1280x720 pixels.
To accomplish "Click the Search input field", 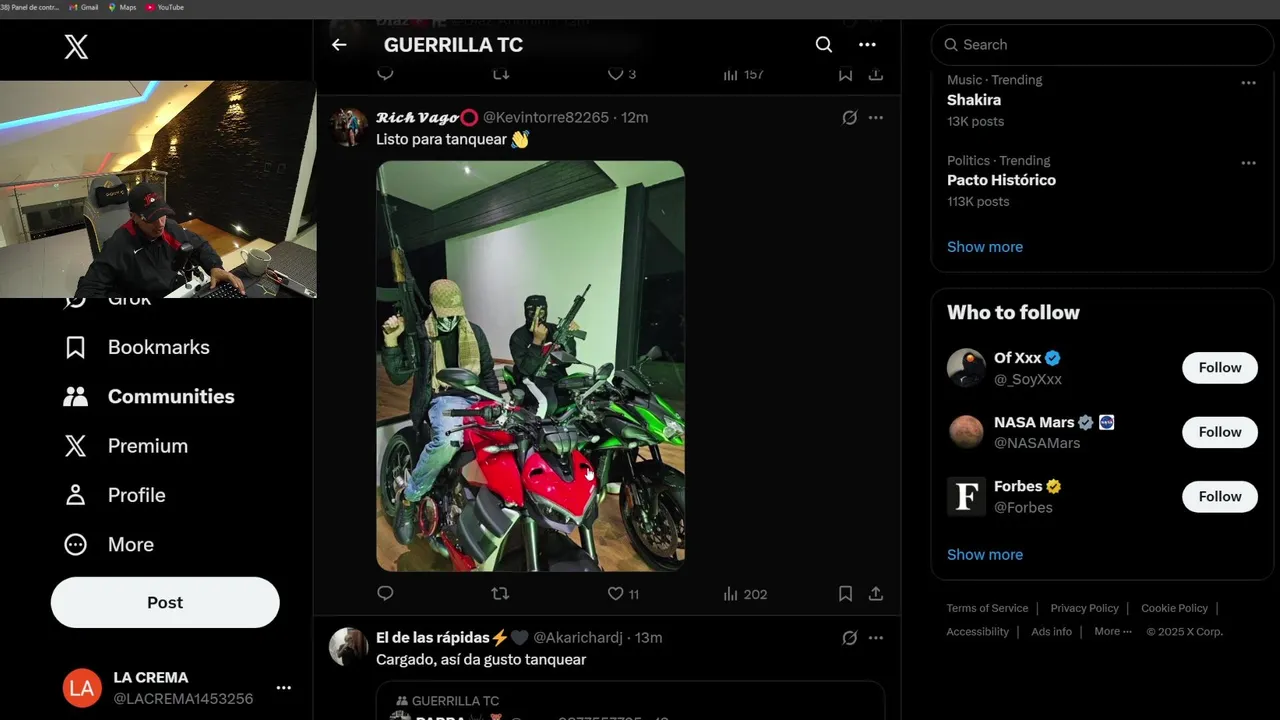I will [1102, 45].
